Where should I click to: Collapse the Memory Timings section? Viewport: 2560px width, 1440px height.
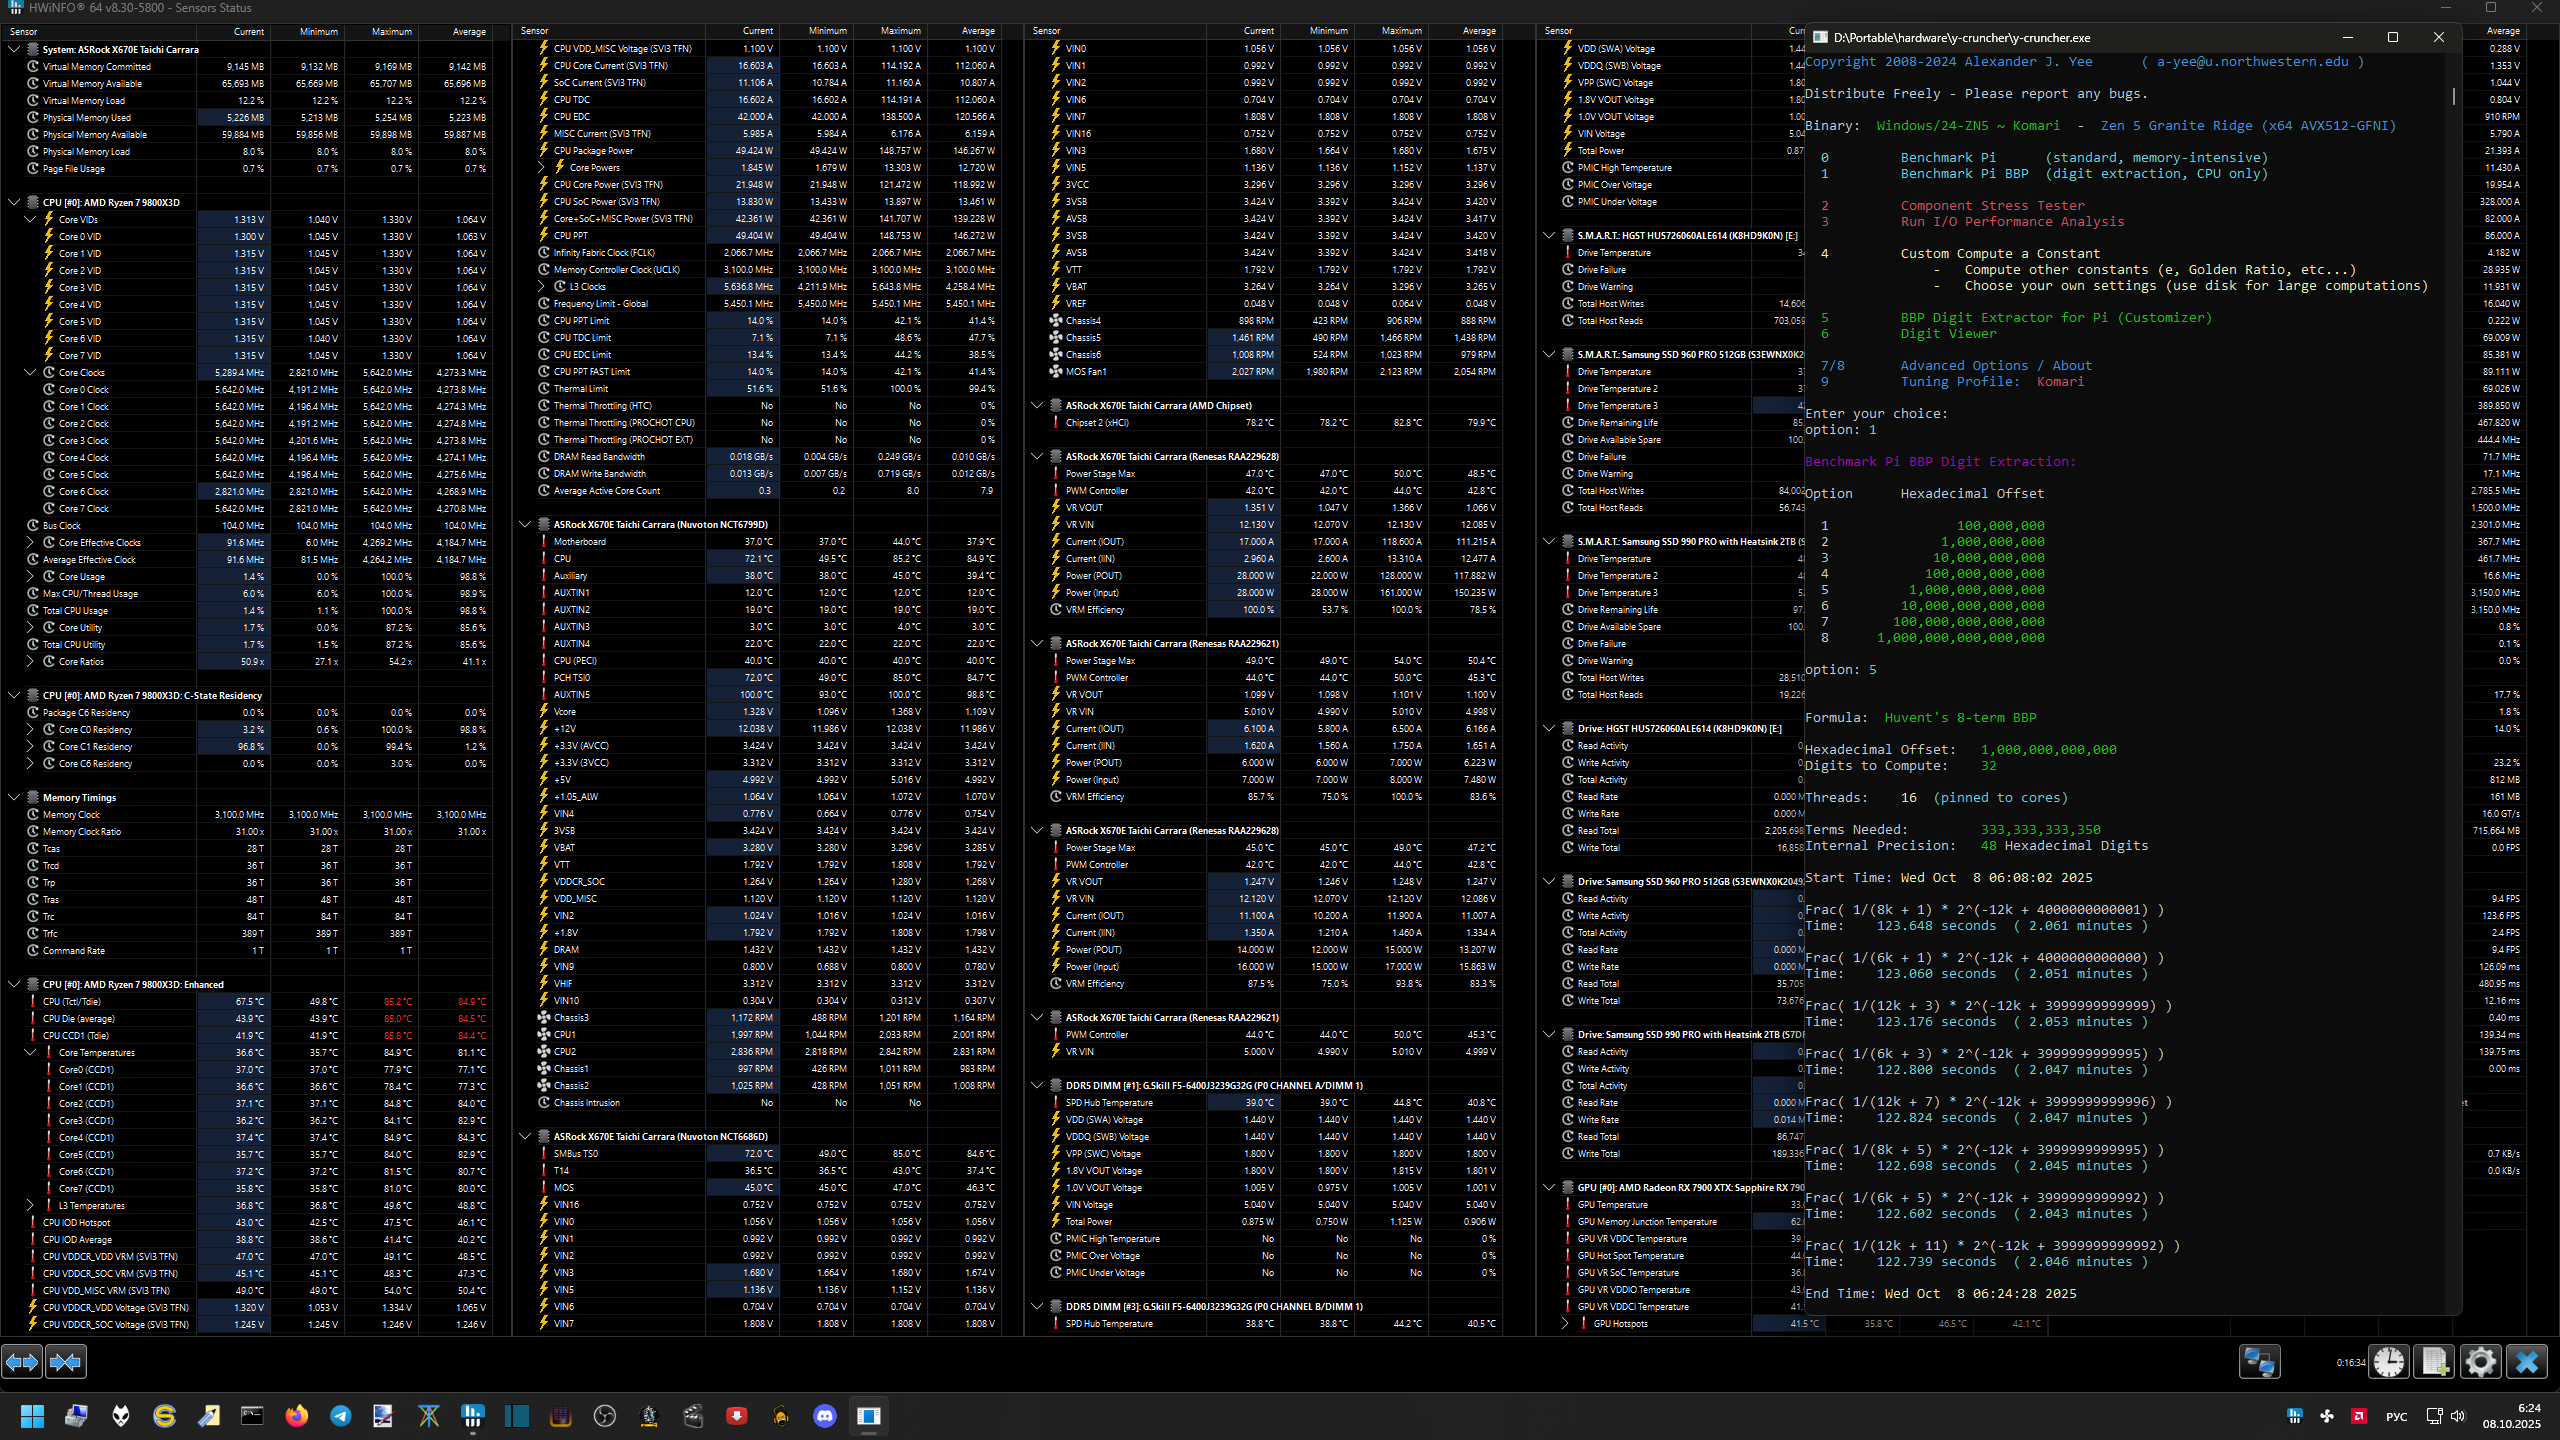(x=14, y=797)
